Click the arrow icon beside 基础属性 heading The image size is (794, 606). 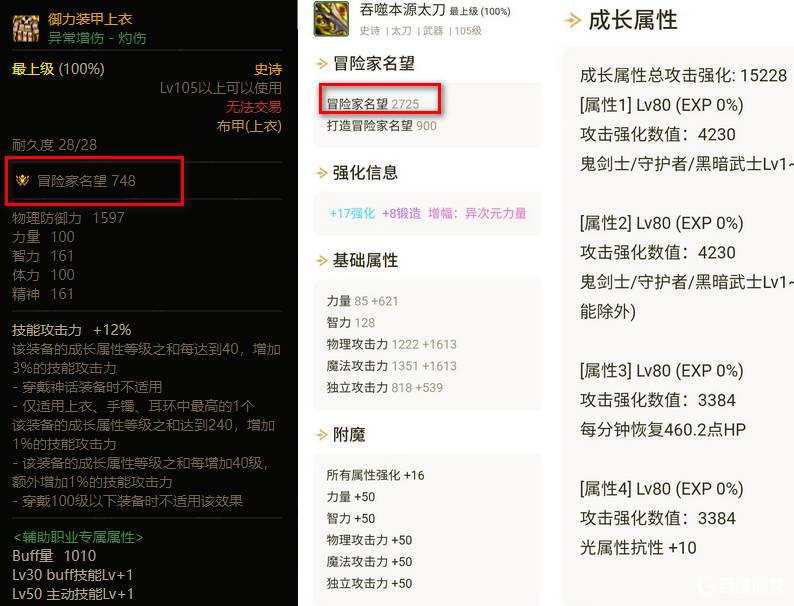coord(322,261)
